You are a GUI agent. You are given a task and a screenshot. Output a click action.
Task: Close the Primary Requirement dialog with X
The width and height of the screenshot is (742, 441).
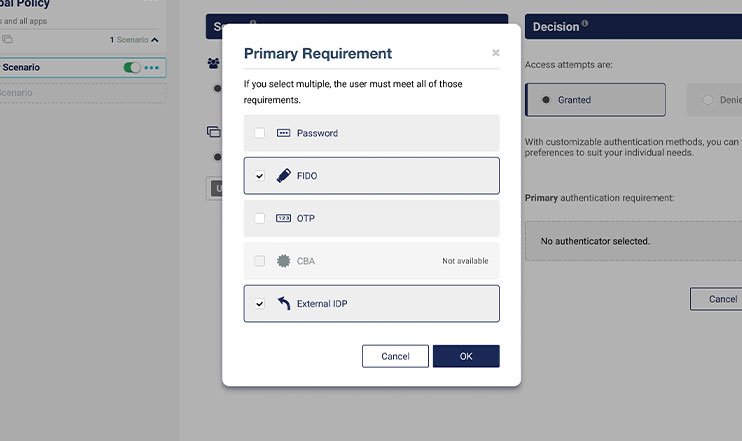coord(496,53)
